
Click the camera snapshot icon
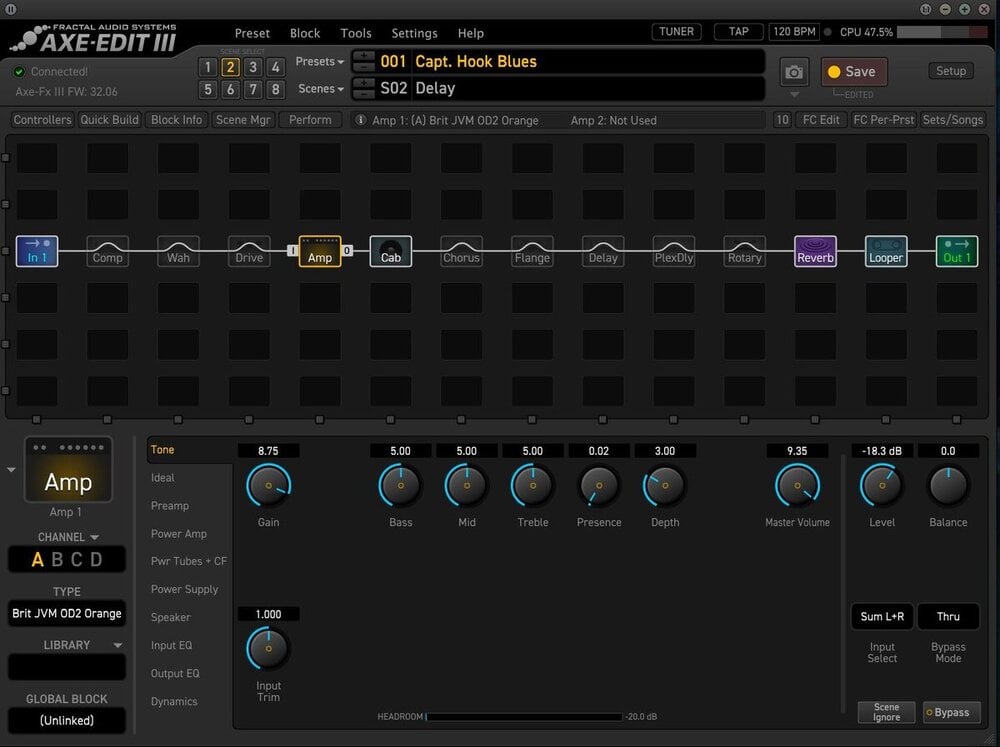coord(794,72)
